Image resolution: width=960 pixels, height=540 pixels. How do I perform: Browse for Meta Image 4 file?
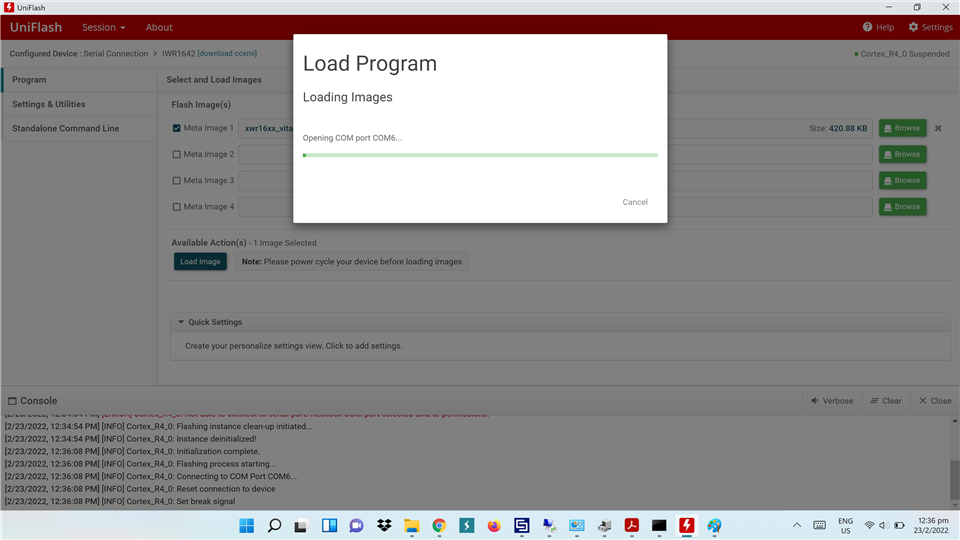pos(902,207)
